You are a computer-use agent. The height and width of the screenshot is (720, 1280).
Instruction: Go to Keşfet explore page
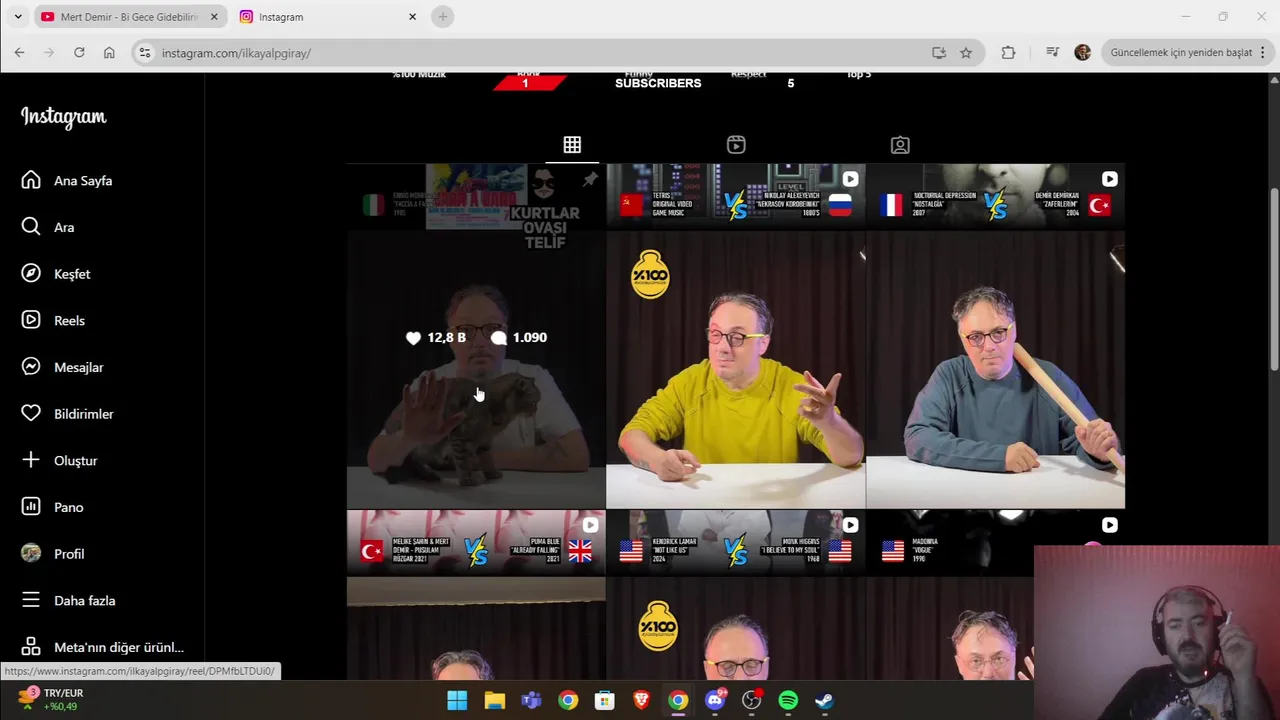[56, 274]
